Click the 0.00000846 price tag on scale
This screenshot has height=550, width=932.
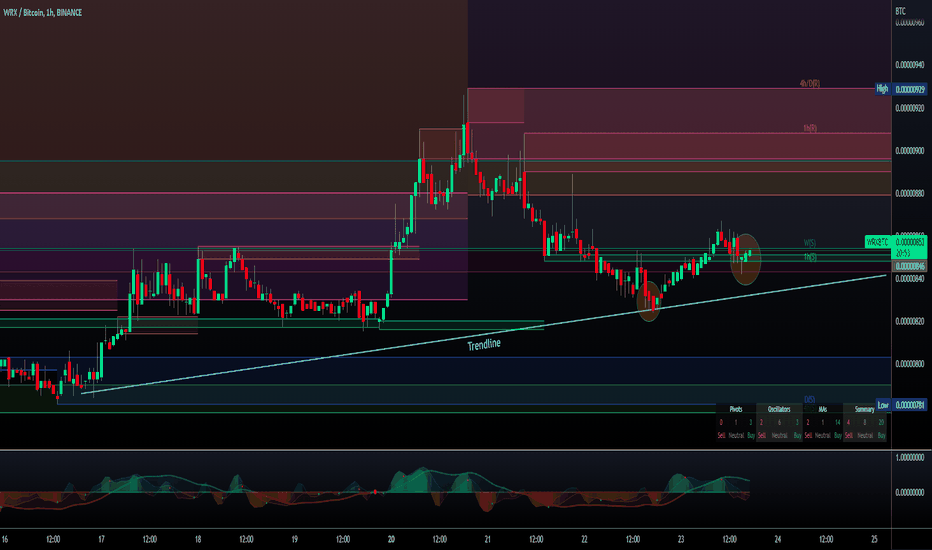coord(910,266)
